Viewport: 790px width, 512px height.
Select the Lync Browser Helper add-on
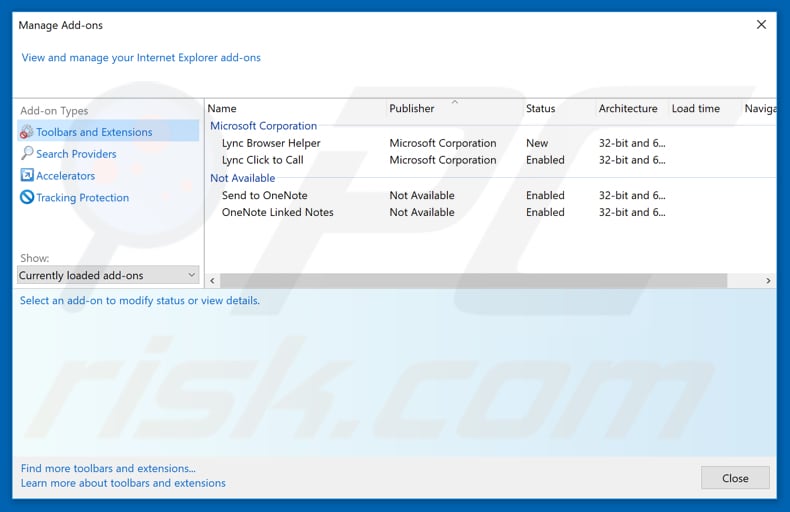tap(271, 143)
